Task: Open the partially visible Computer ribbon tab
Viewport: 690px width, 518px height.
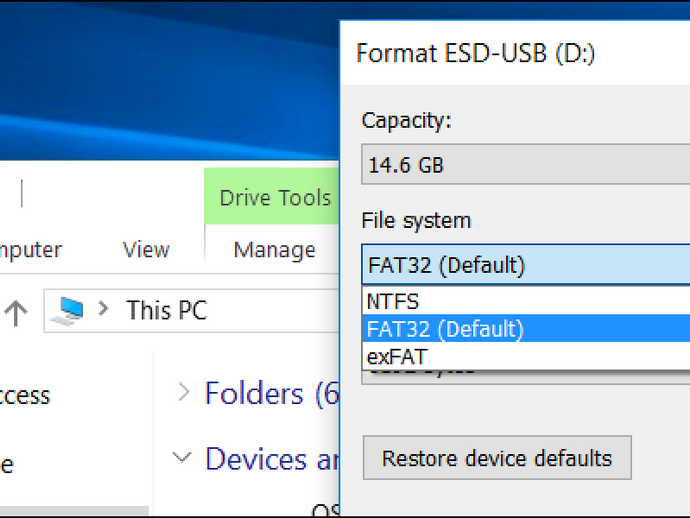Action: (x=31, y=250)
